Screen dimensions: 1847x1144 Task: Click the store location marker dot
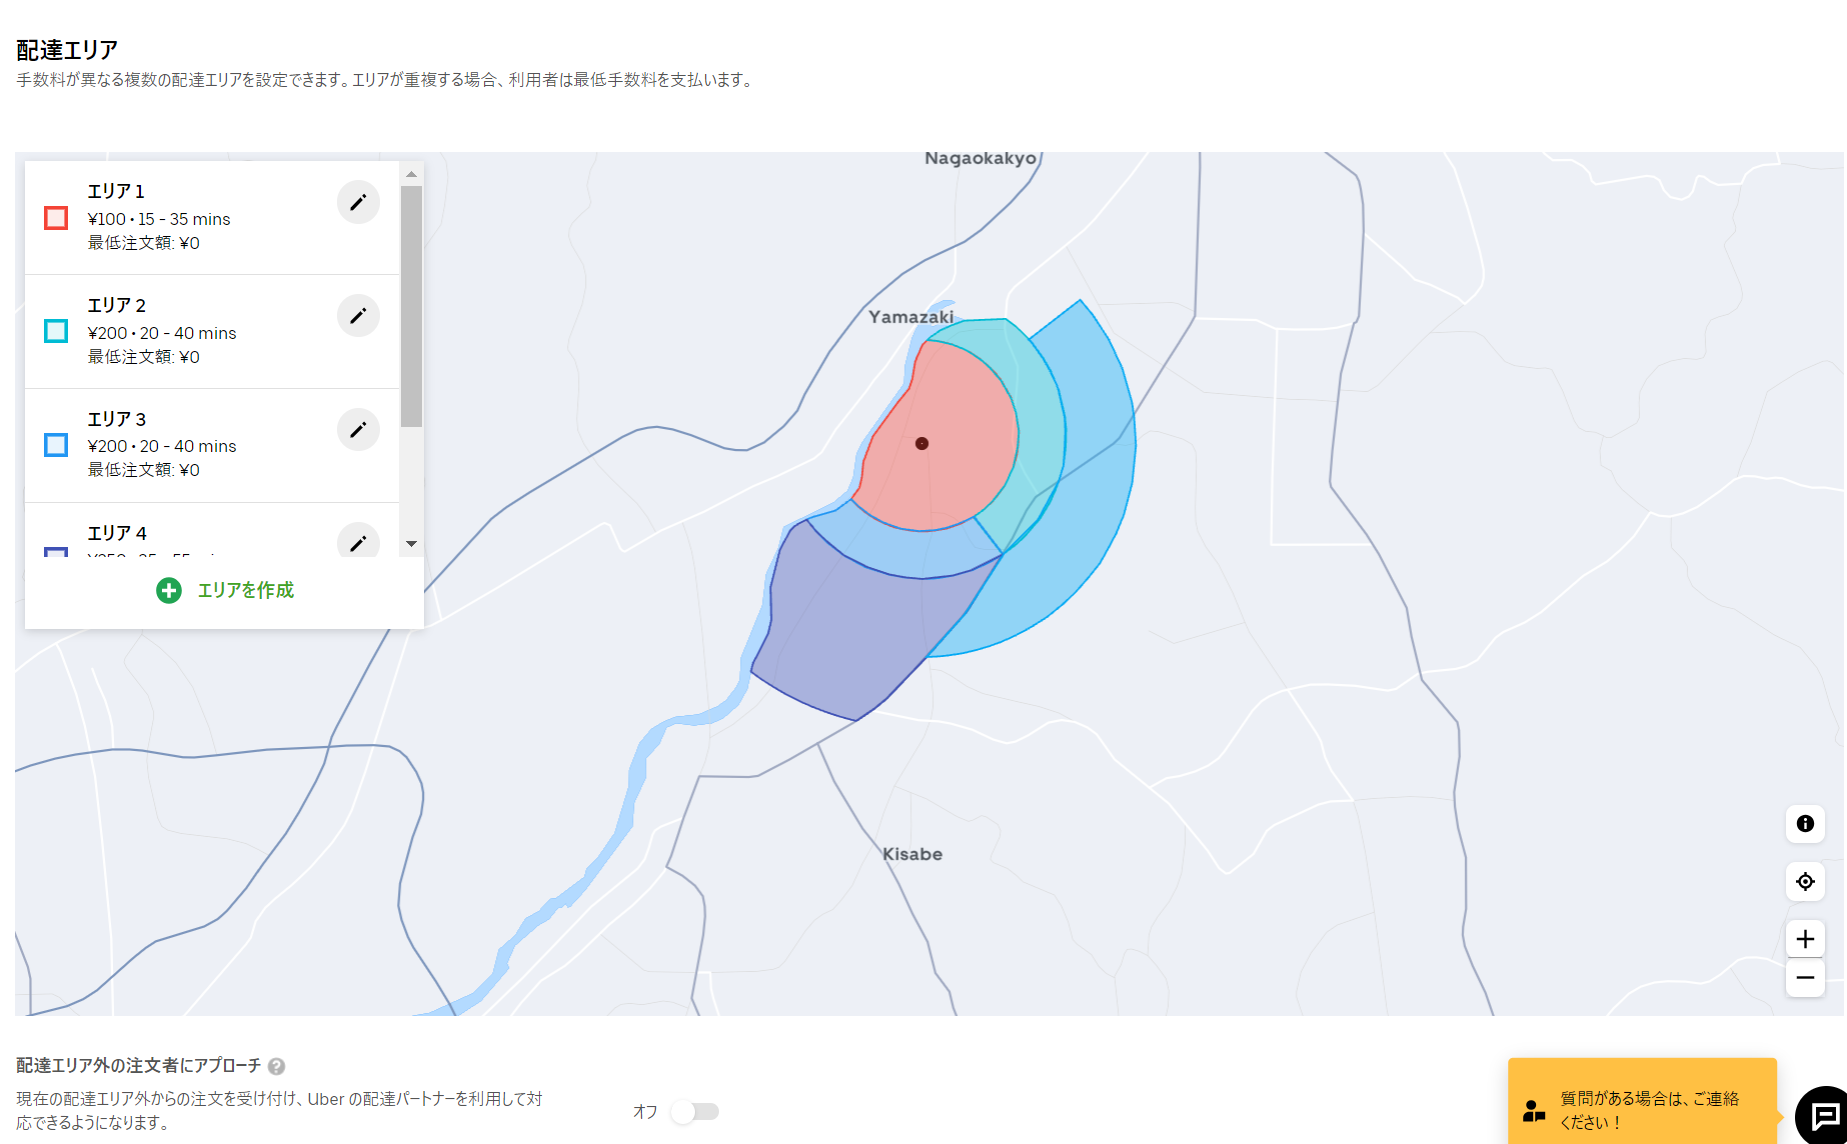click(922, 443)
